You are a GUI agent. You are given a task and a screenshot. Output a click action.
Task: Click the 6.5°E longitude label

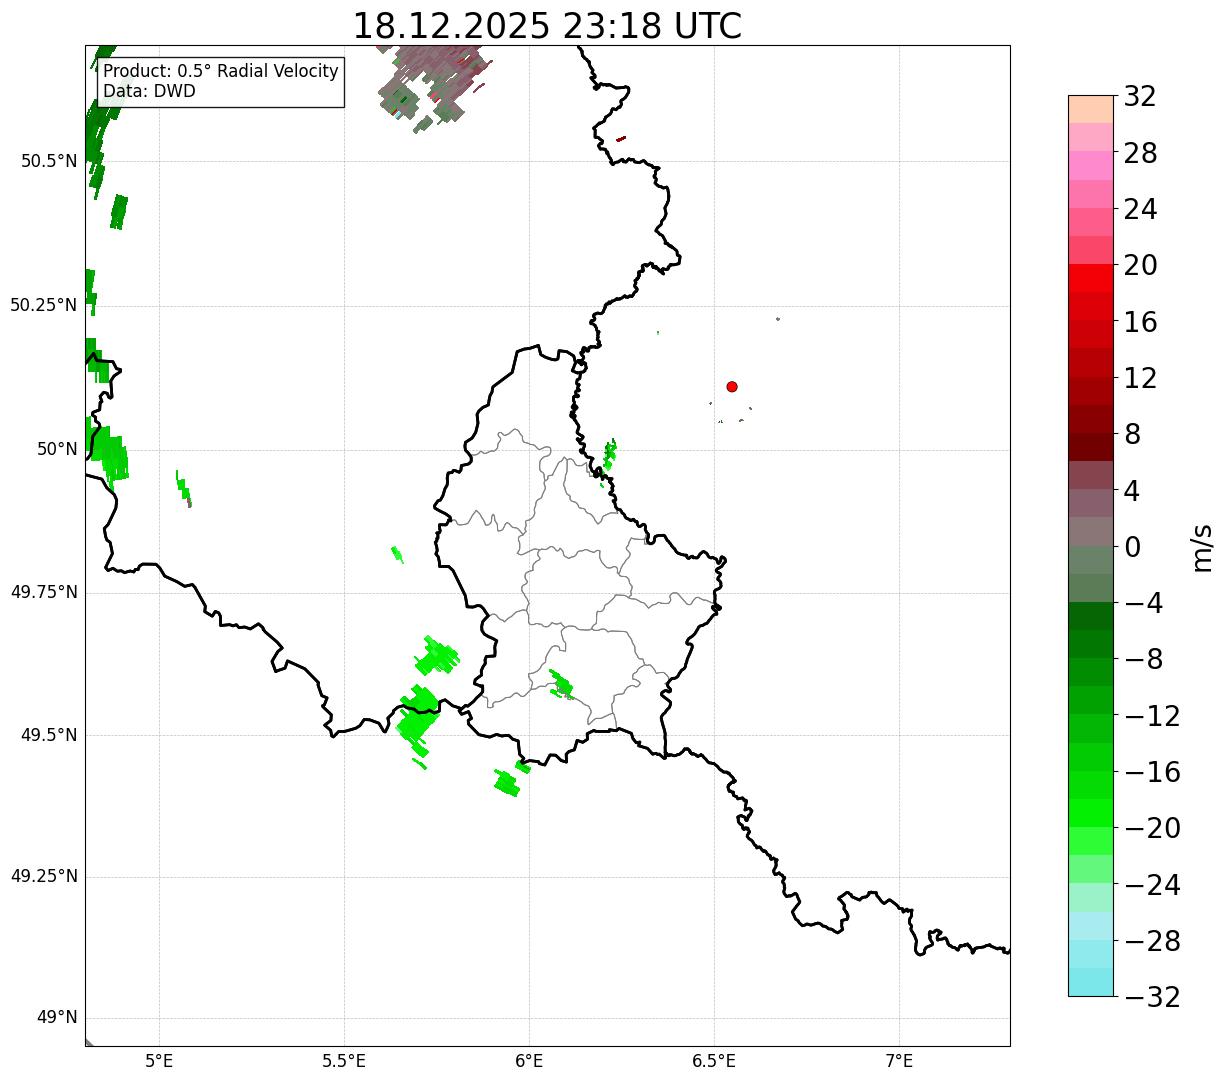(714, 1061)
